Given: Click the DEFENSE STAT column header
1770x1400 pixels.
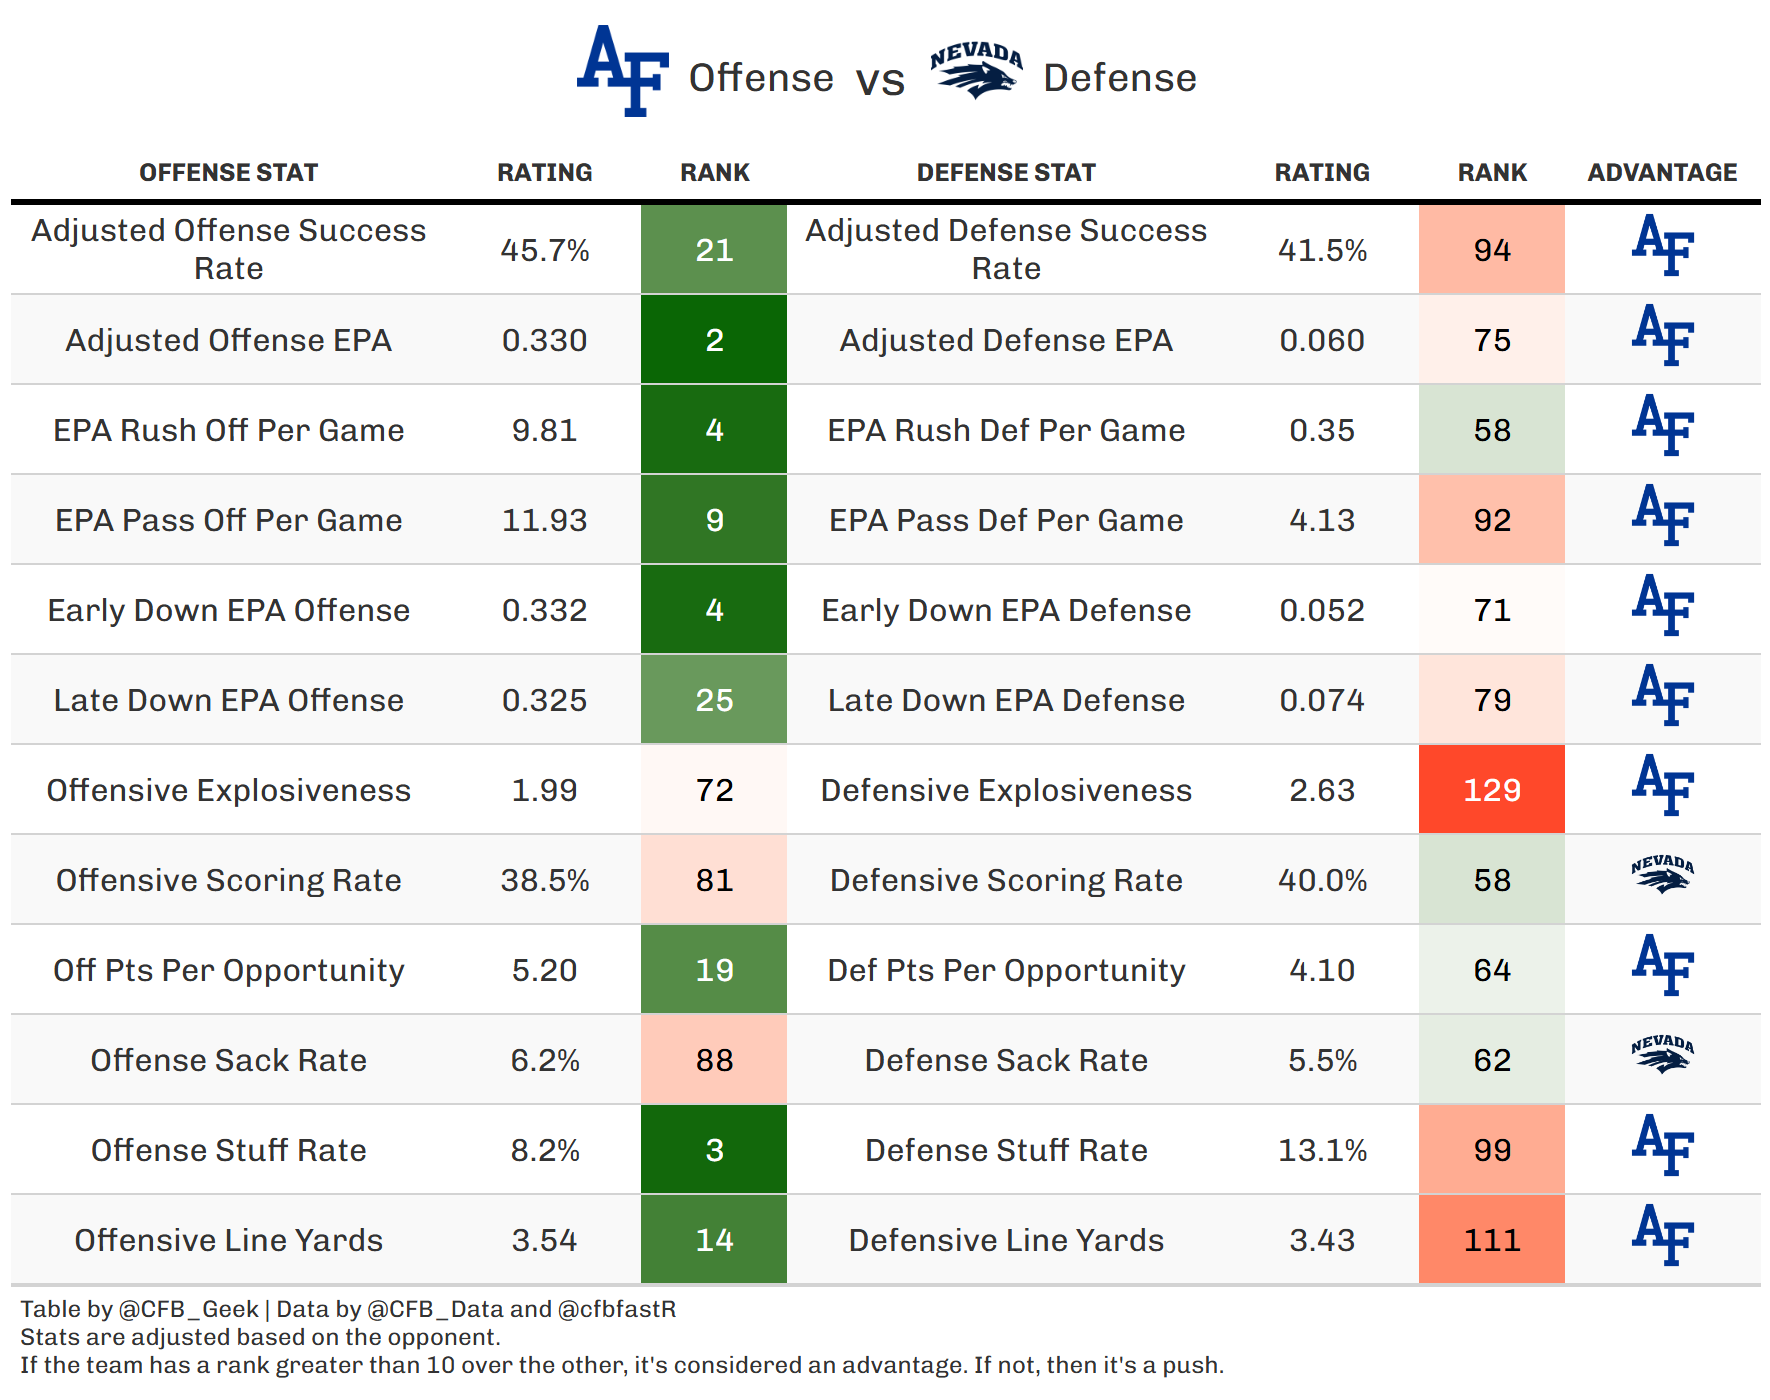Looking at the screenshot, I should [1006, 173].
